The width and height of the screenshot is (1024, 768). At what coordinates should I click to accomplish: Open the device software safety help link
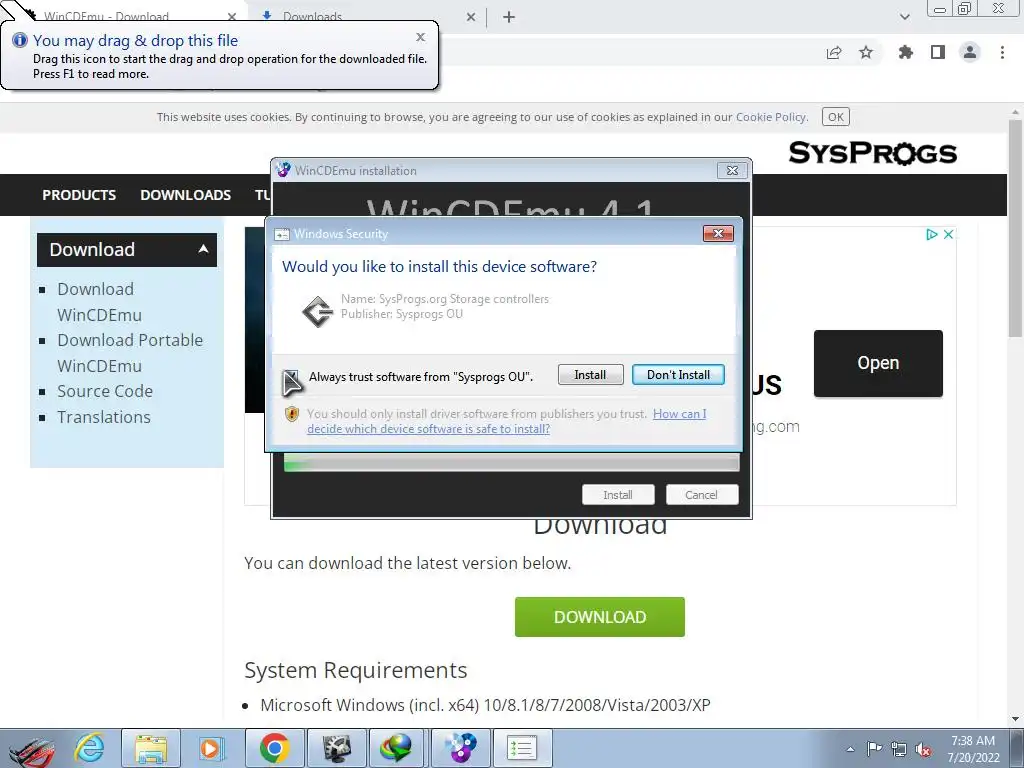click(506, 421)
